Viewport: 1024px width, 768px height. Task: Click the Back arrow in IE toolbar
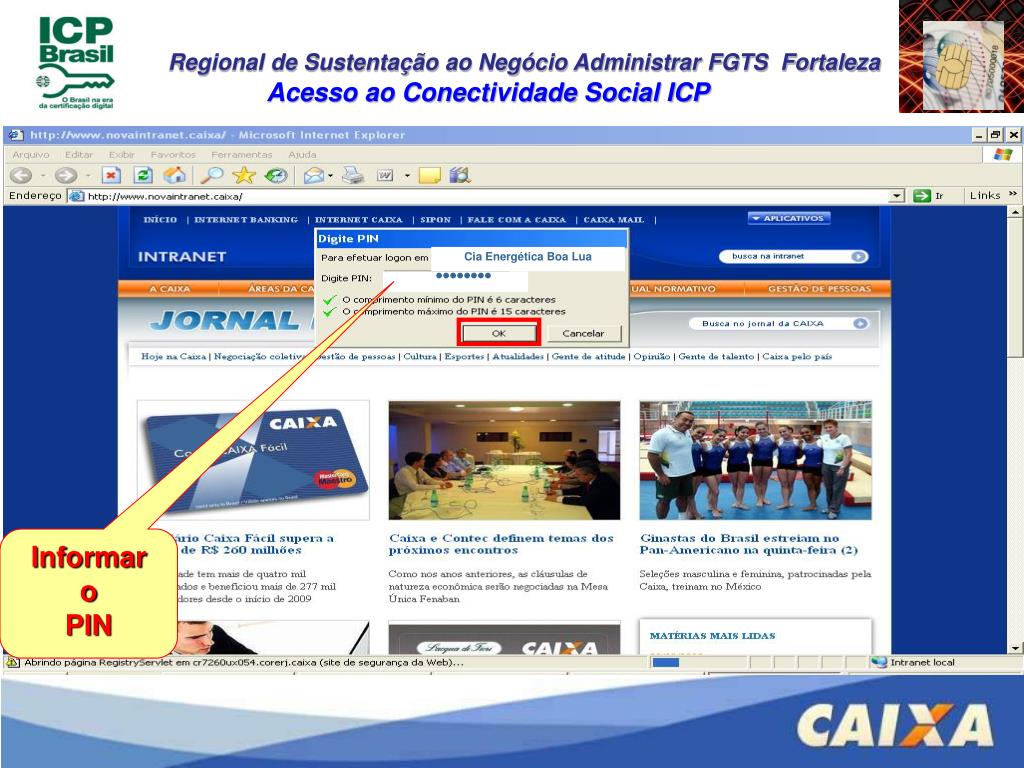(21, 175)
